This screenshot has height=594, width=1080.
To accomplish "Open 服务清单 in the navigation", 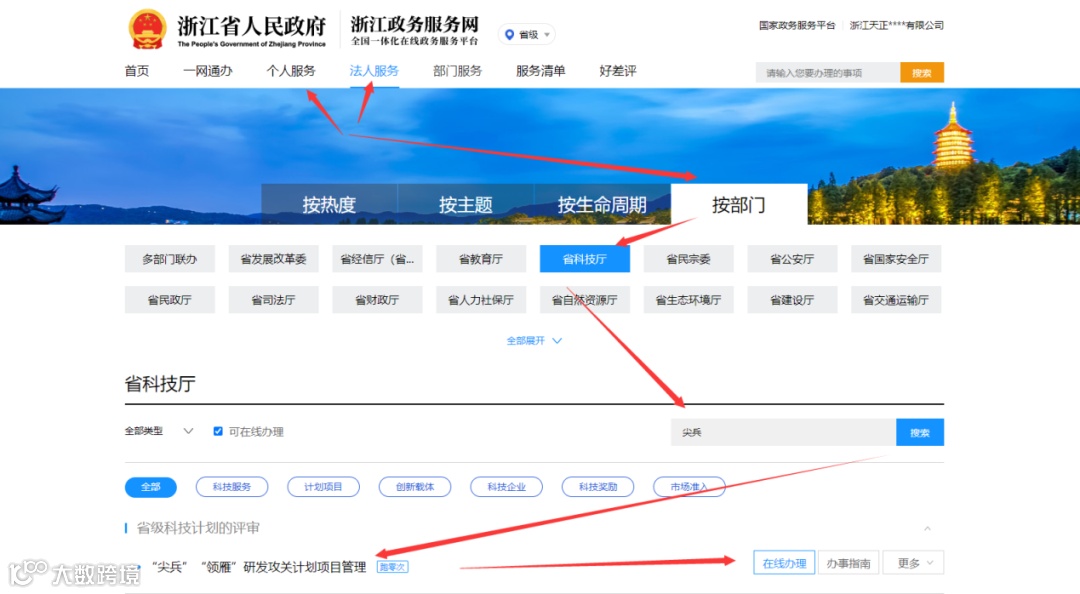I will (x=541, y=71).
